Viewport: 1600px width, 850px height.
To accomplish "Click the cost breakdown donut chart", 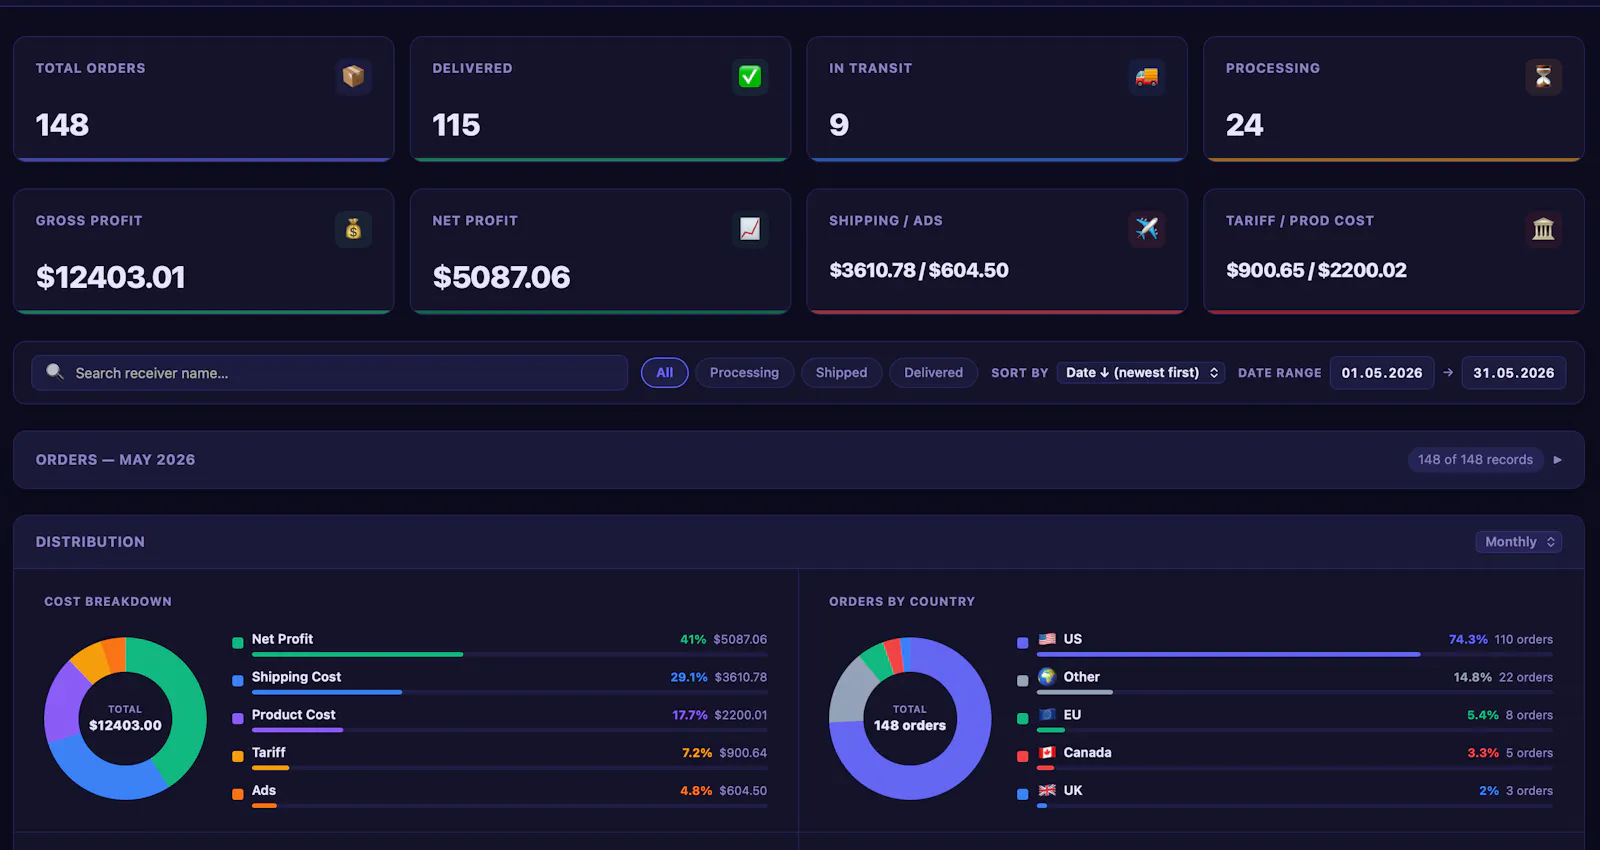I will coord(125,718).
